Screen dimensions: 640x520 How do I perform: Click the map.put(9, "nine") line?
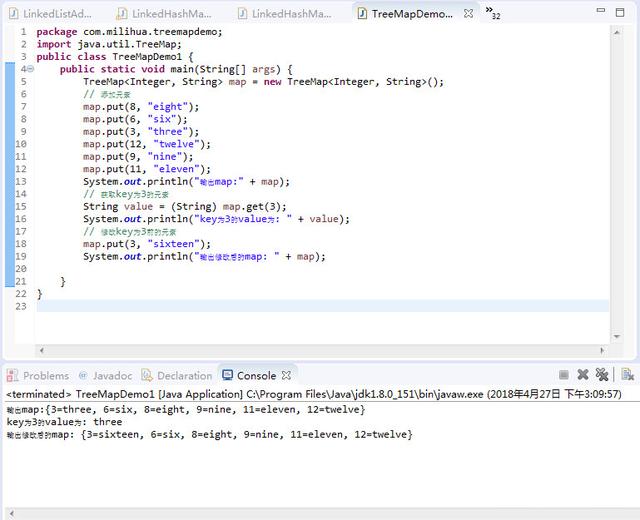[138, 157]
